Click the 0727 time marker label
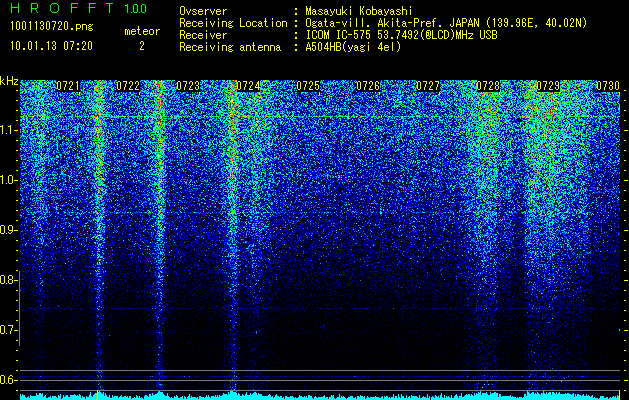The image size is (629, 400). tap(428, 86)
